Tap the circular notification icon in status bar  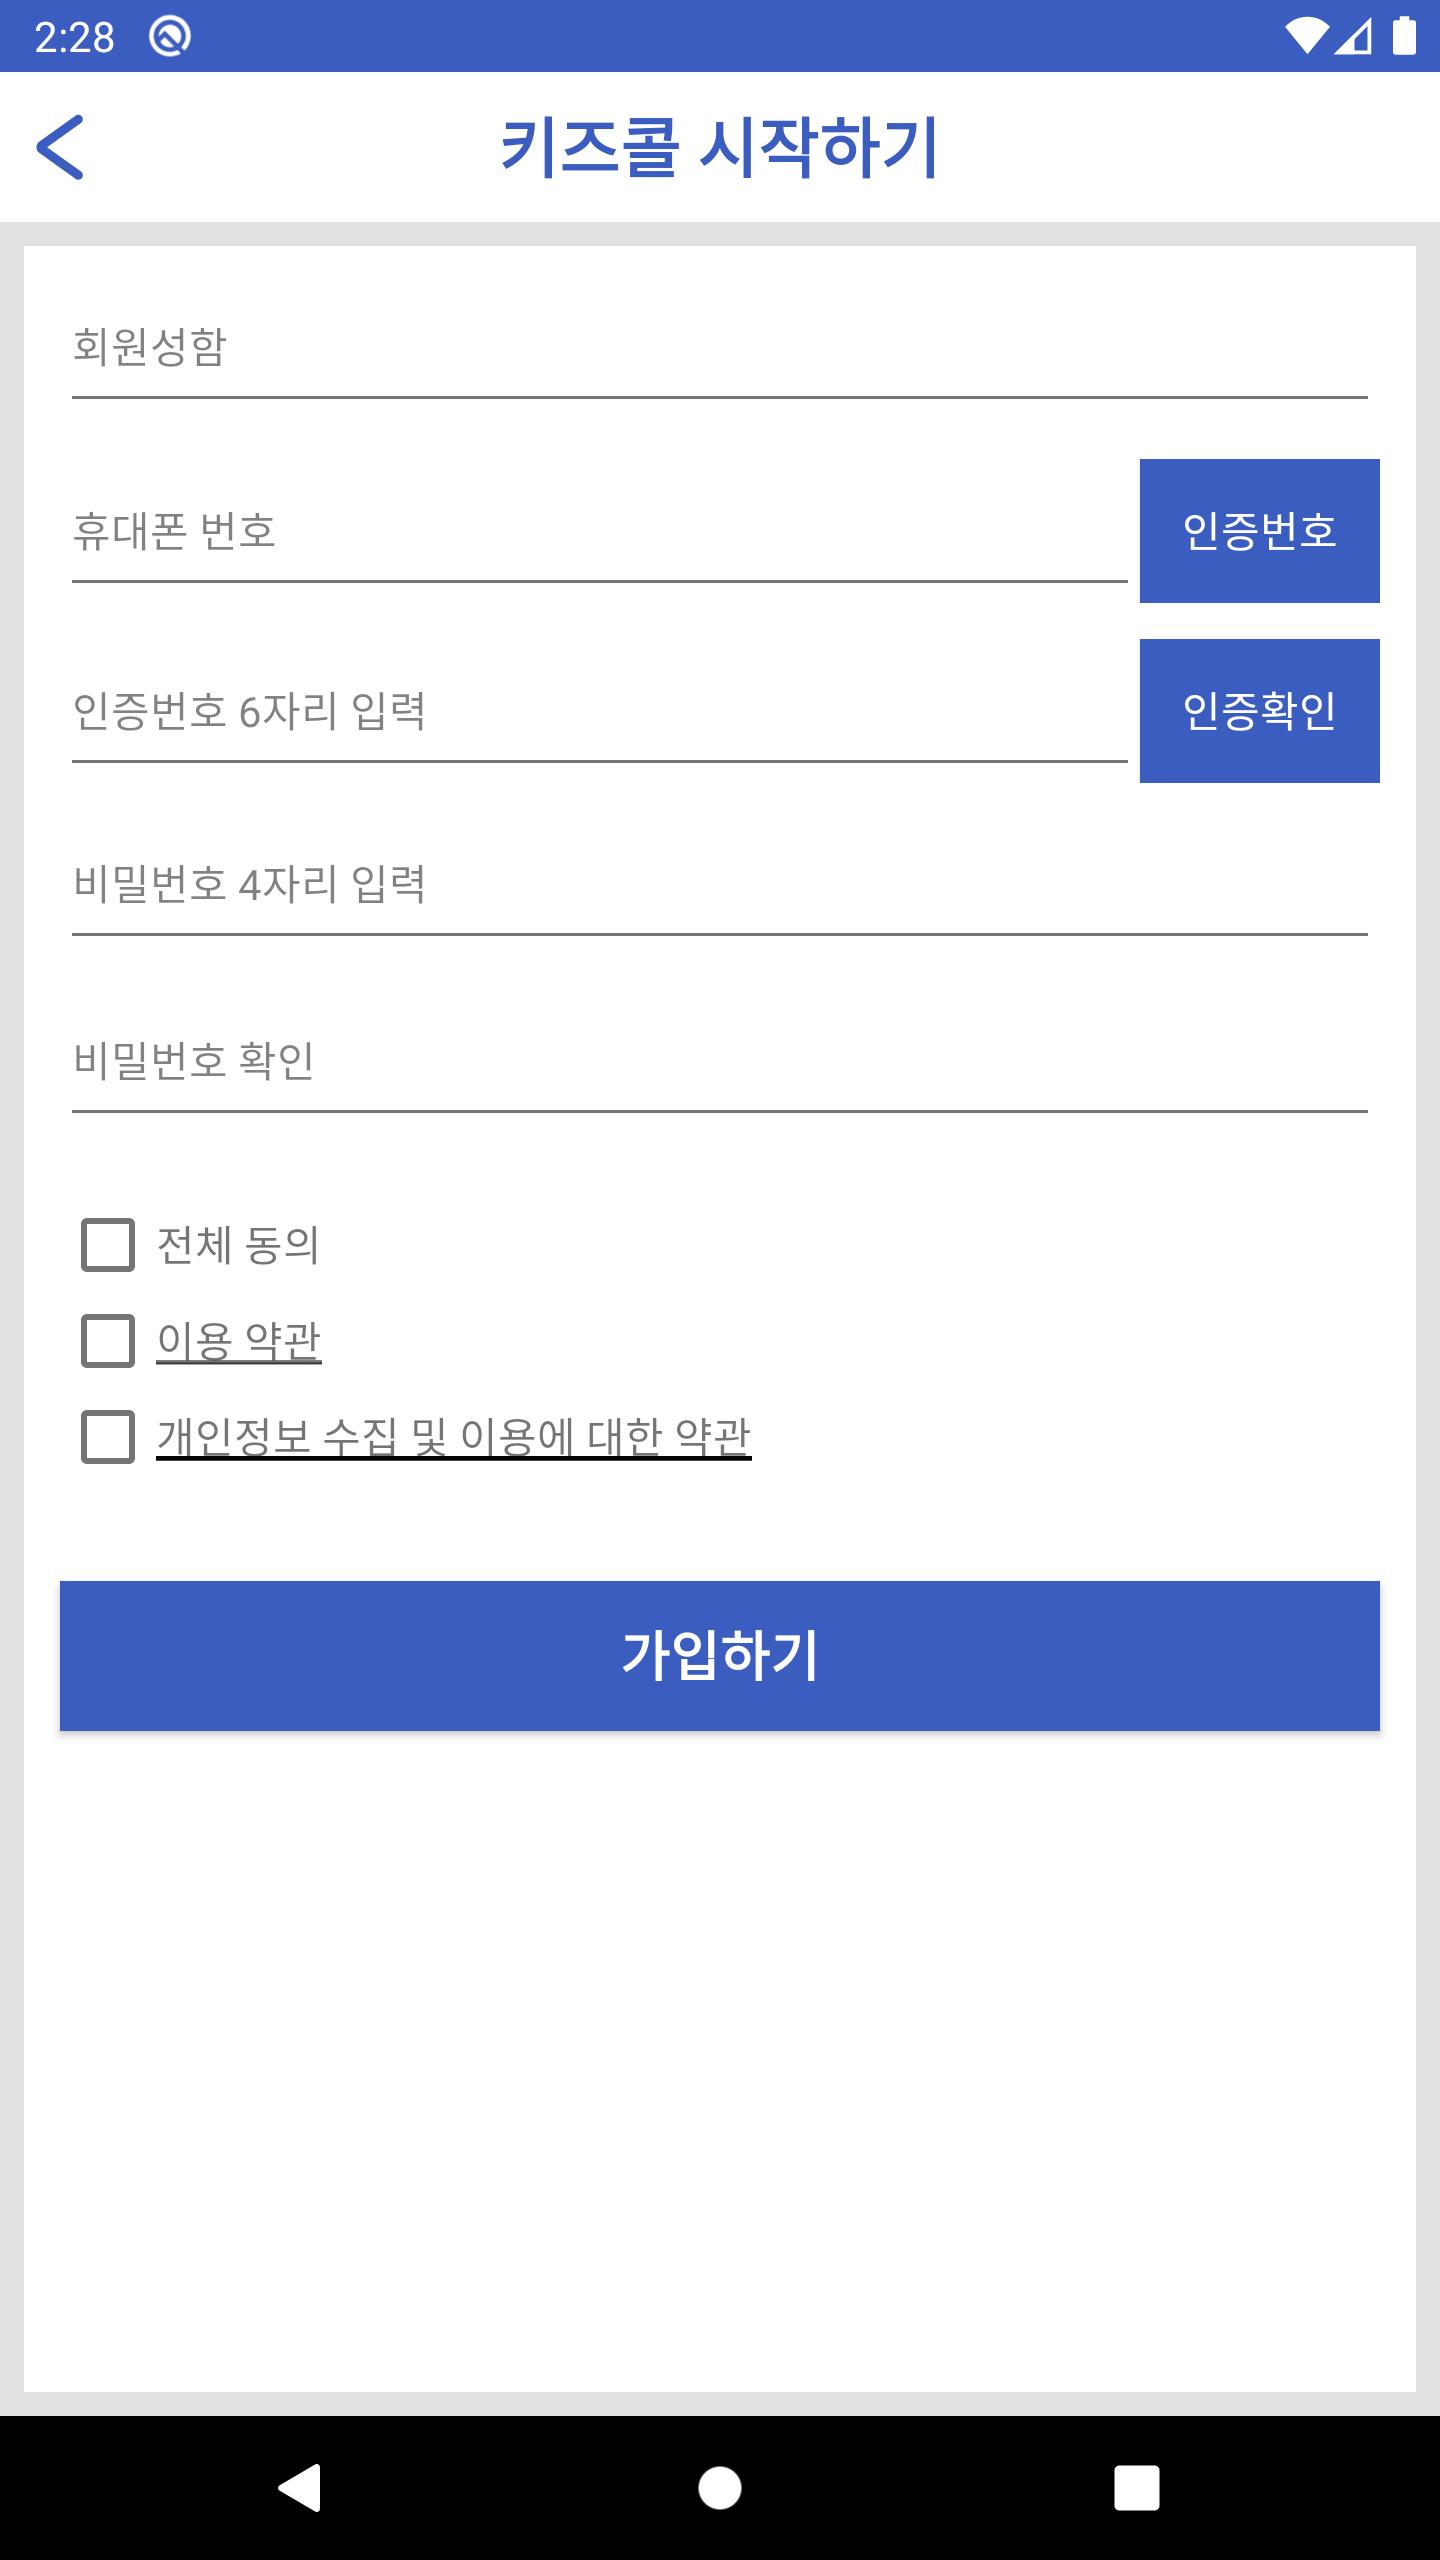pos(170,37)
